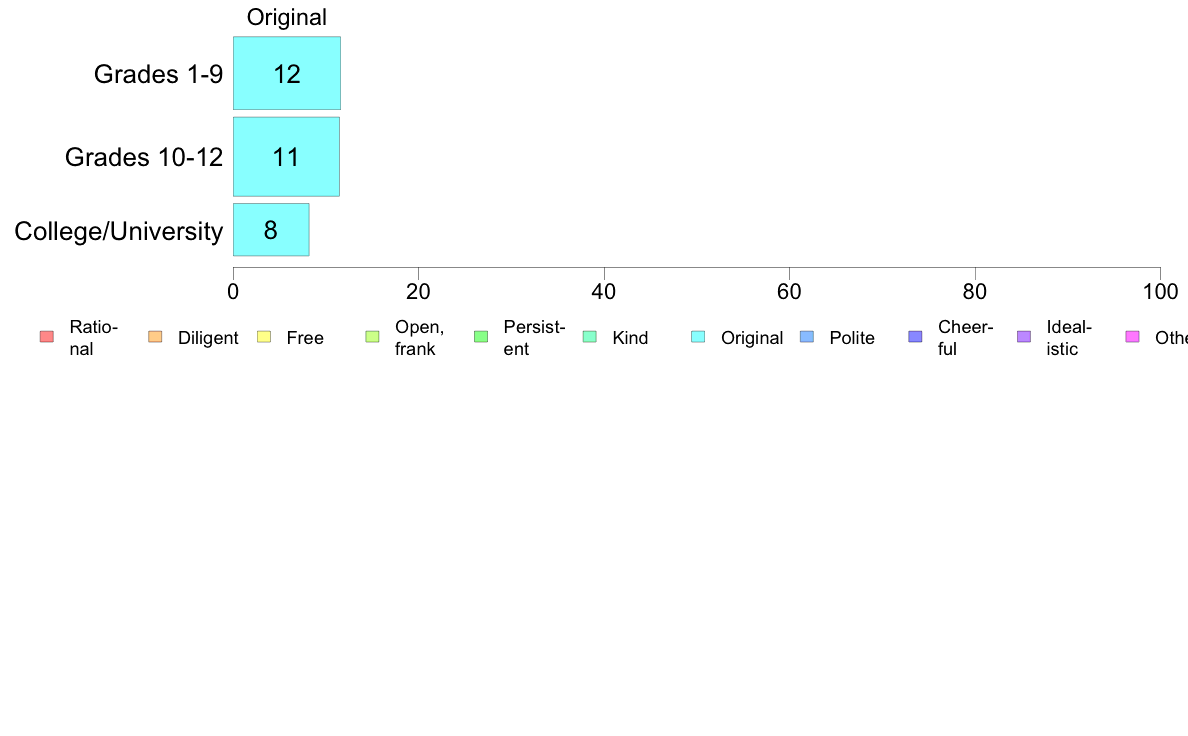Click the Grades 1-9 bar showing 12
Viewport: 1188px width, 736px height.
tap(287, 73)
